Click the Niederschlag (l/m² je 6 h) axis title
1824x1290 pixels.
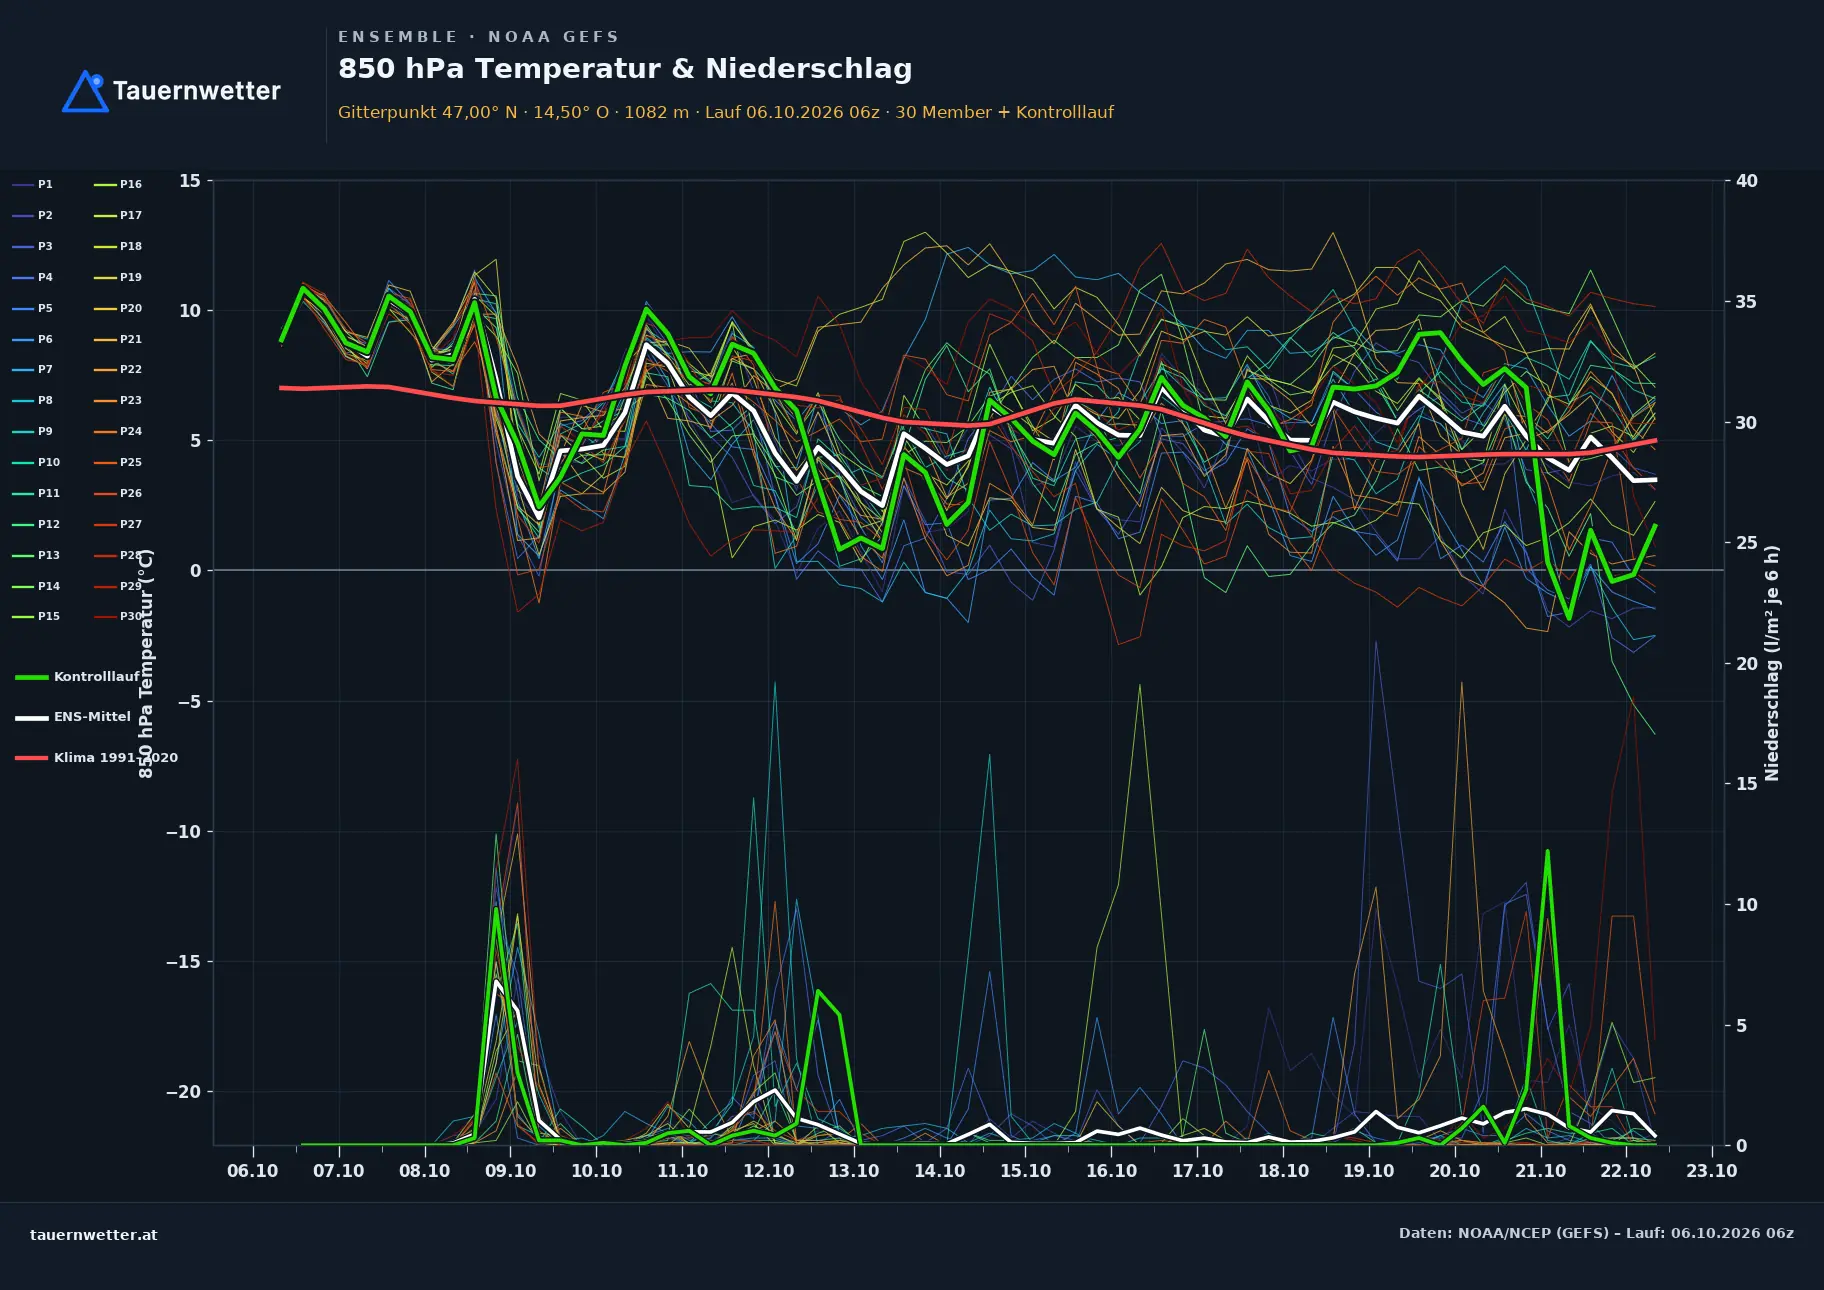tap(1772, 663)
